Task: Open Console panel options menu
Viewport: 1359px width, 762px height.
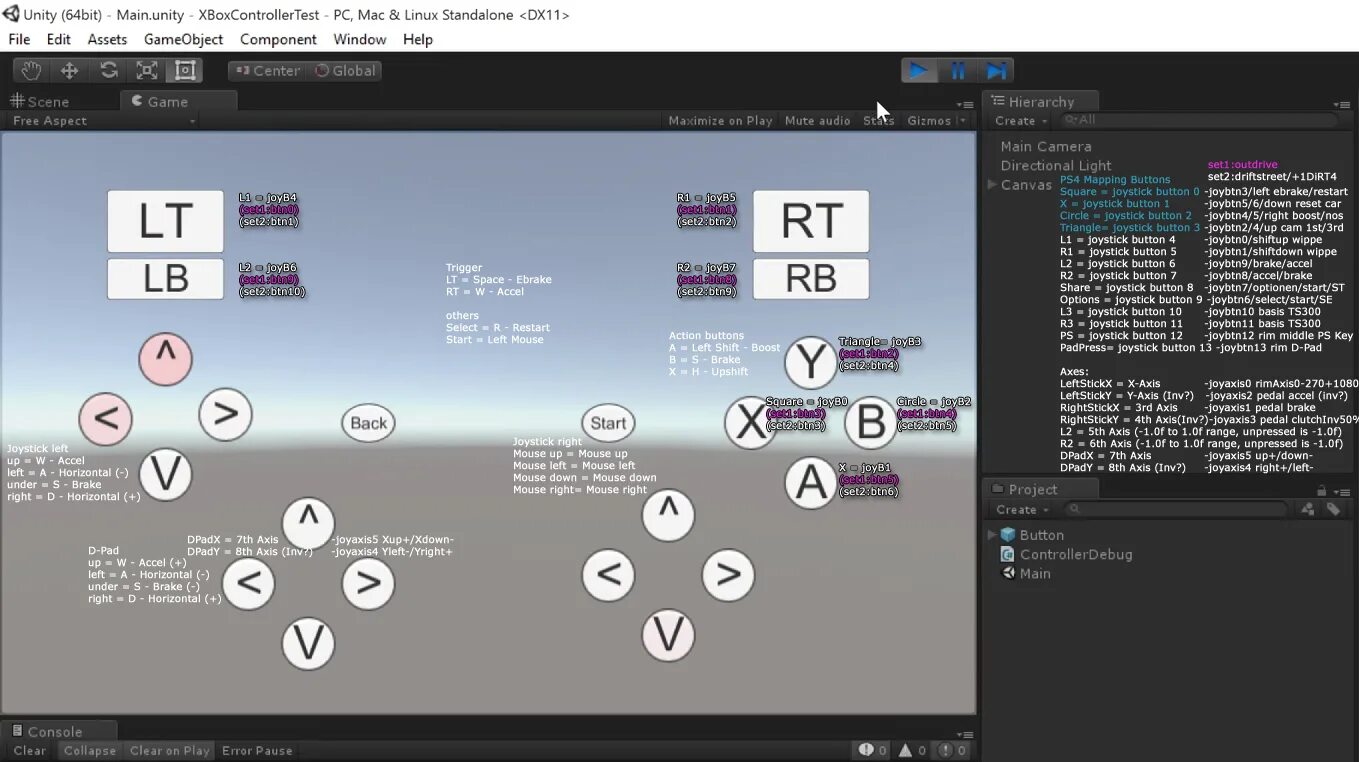Action: (x=965, y=734)
